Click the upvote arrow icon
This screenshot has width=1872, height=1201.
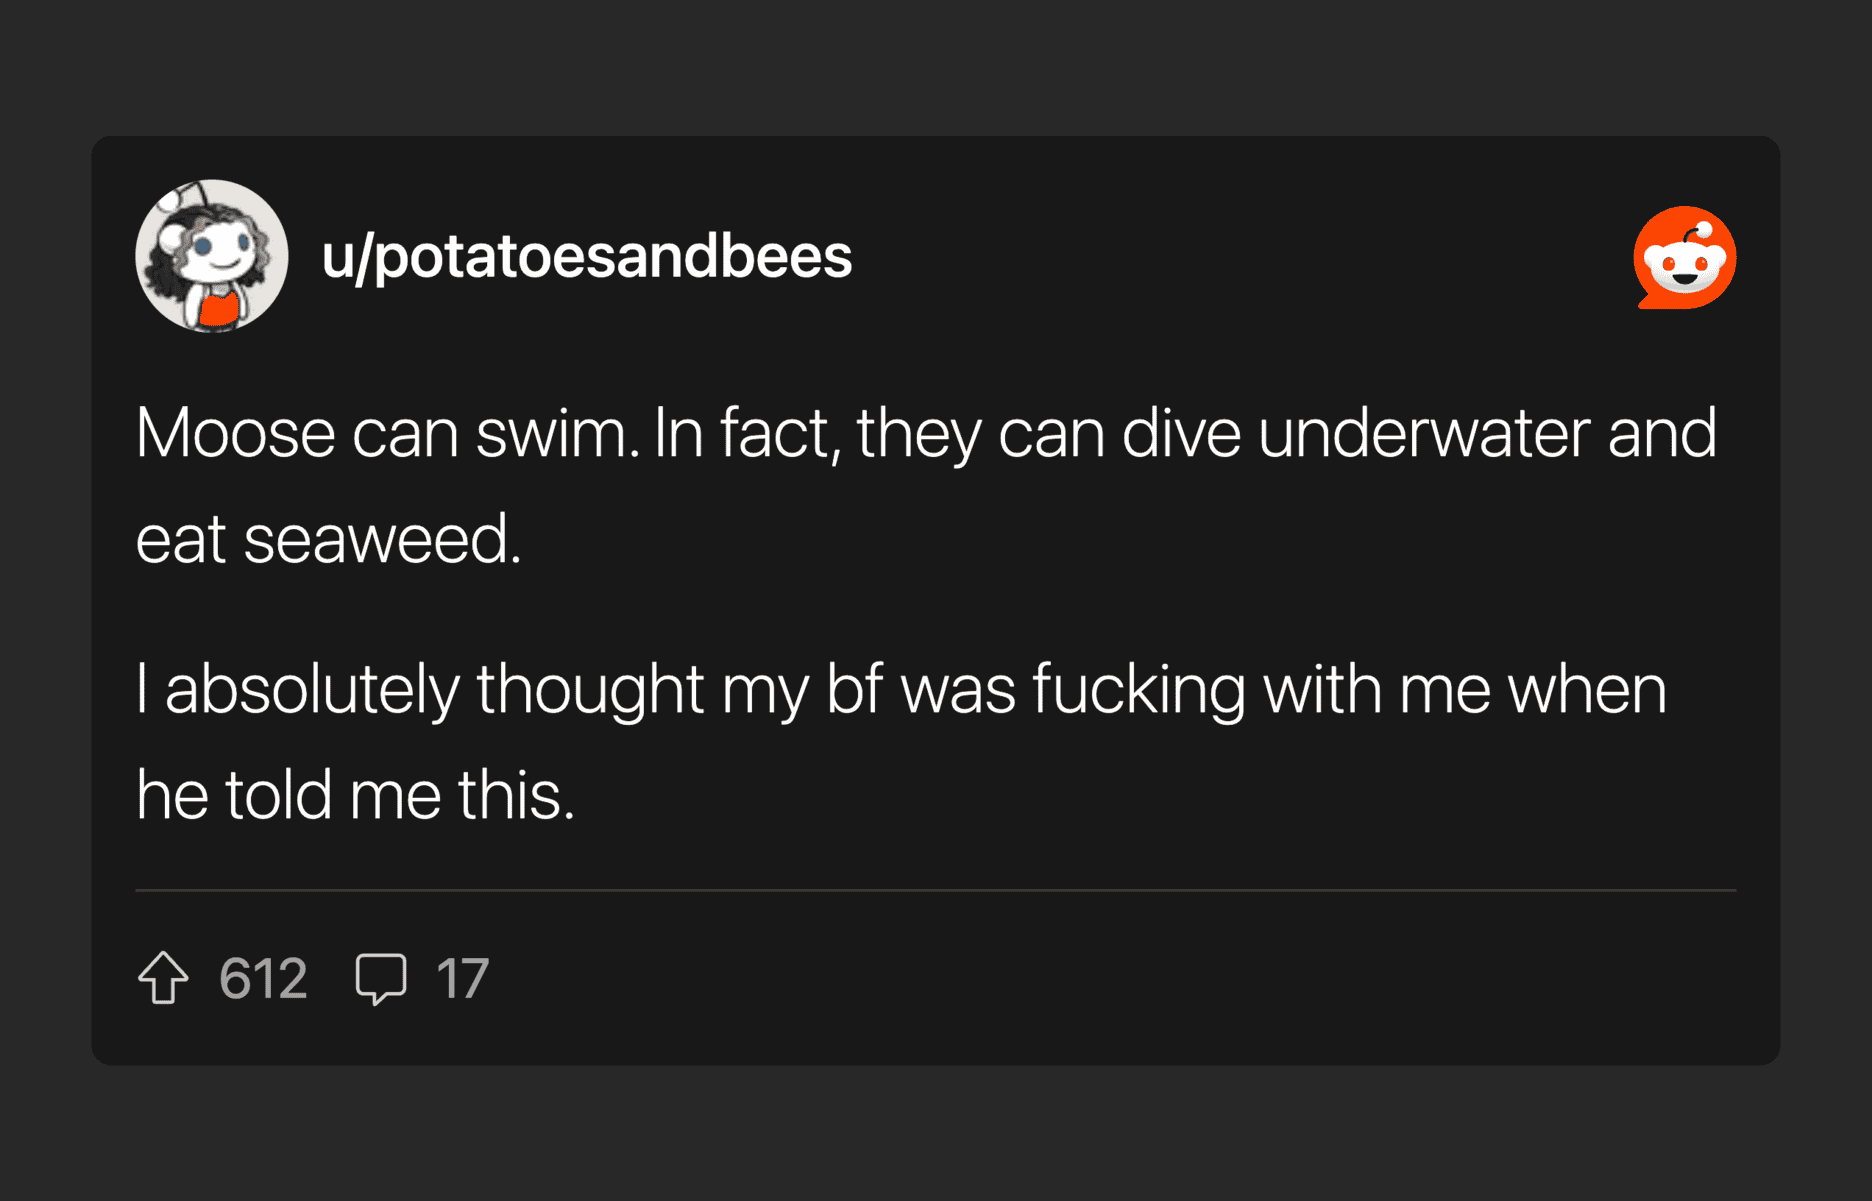point(163,977)
